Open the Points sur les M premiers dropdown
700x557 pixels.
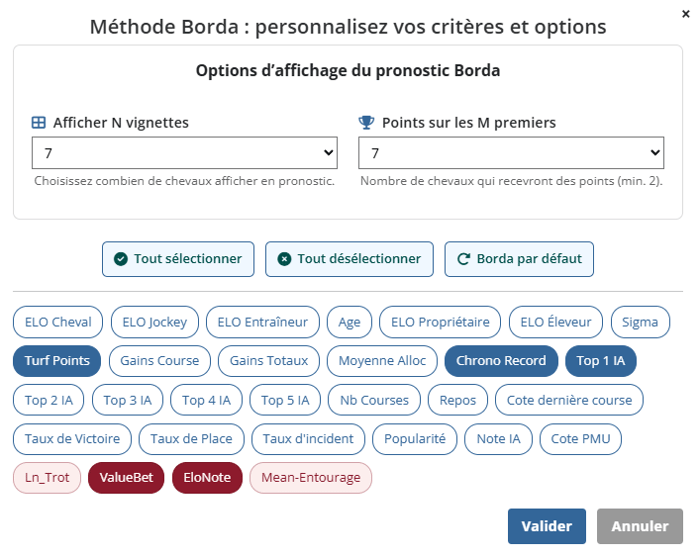(511, 153)
